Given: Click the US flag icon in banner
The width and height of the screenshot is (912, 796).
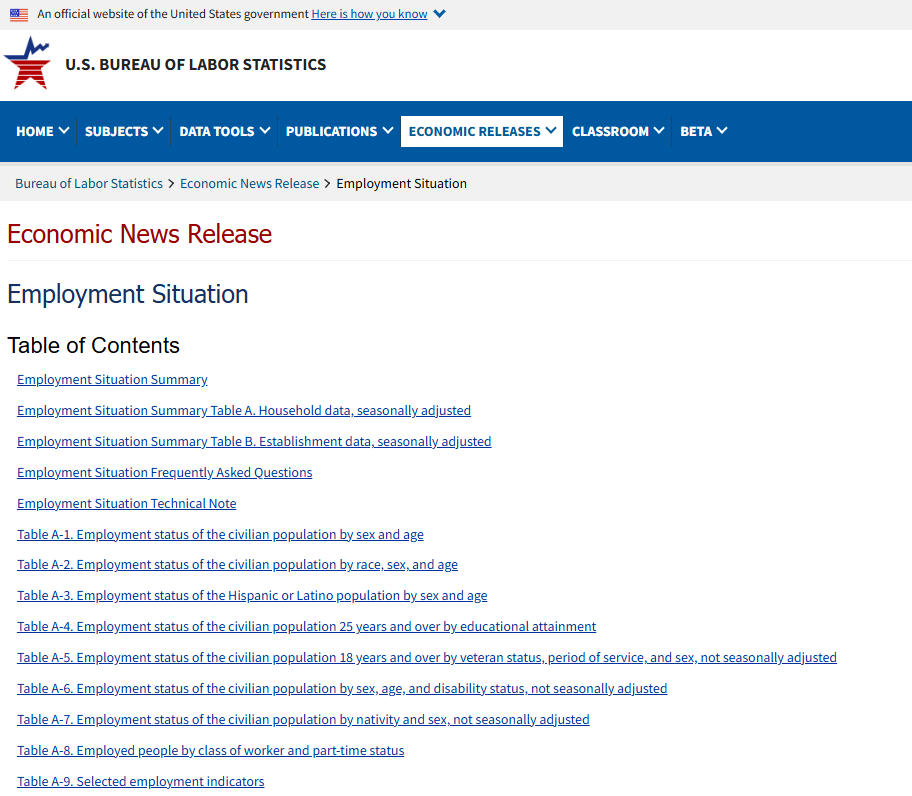Looking at the screenshot, I should [x=19, y=15].
